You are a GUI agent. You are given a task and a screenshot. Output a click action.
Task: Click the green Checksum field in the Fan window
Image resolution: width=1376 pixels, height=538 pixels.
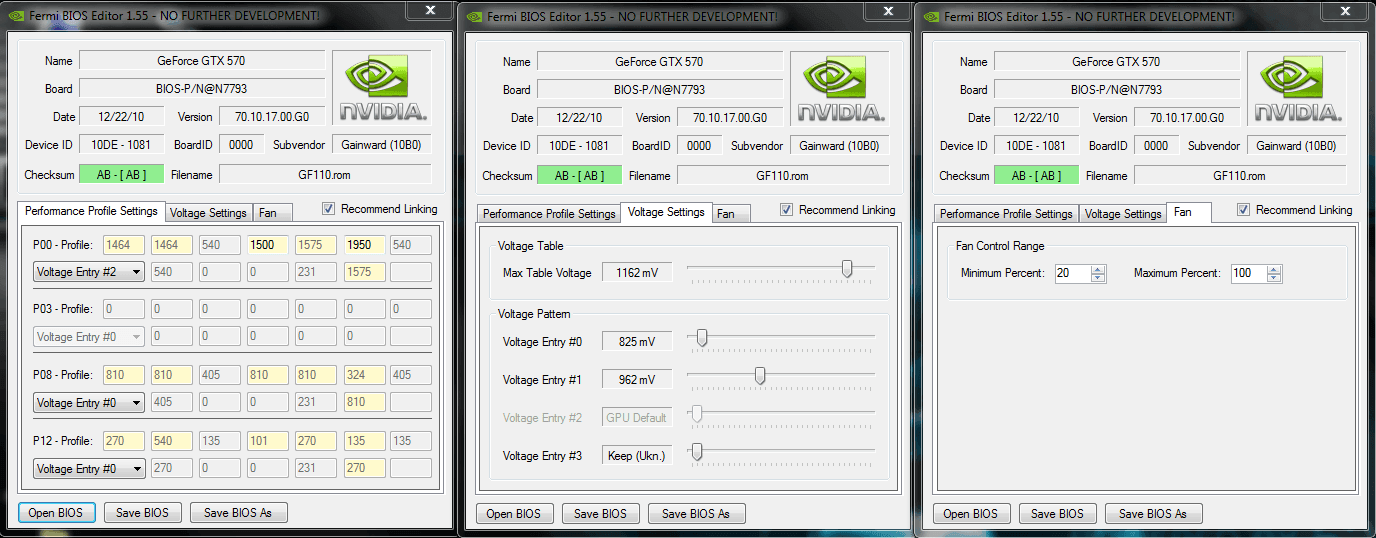(1036, 176)
